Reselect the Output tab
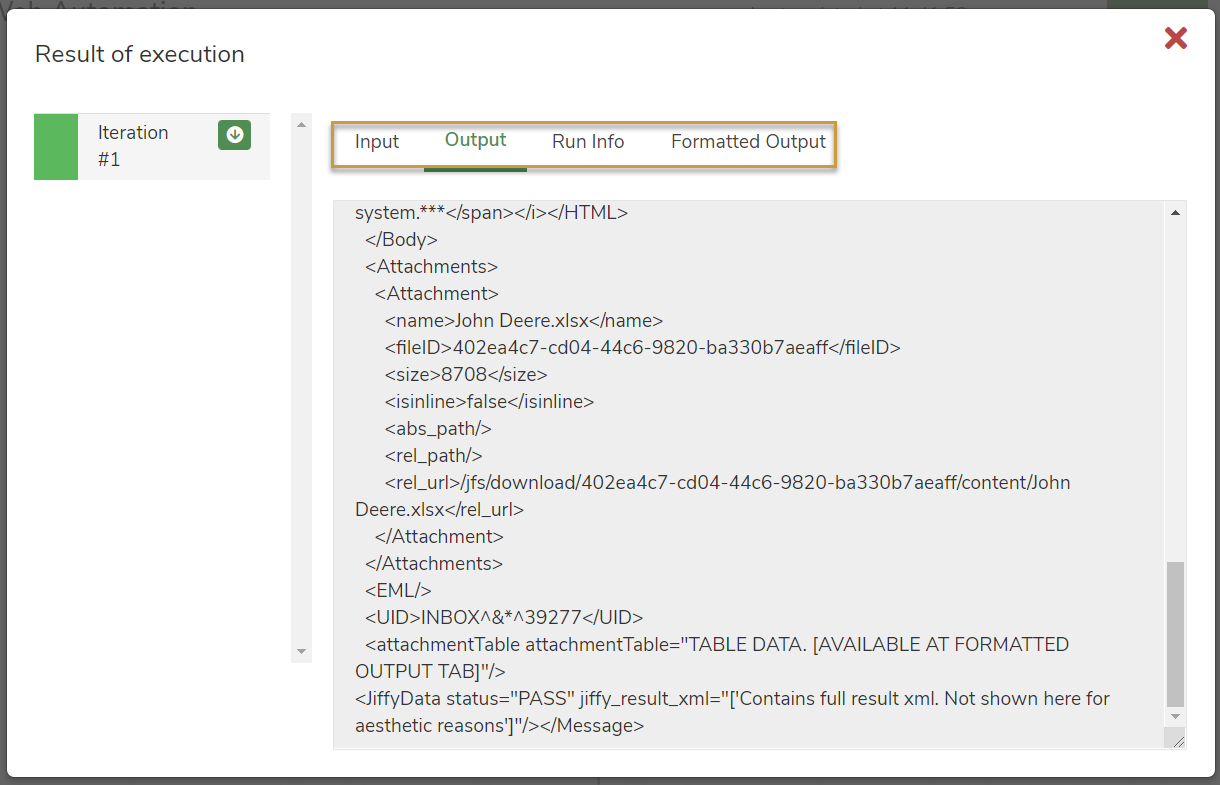1220x785 pixels. [474, 141]
